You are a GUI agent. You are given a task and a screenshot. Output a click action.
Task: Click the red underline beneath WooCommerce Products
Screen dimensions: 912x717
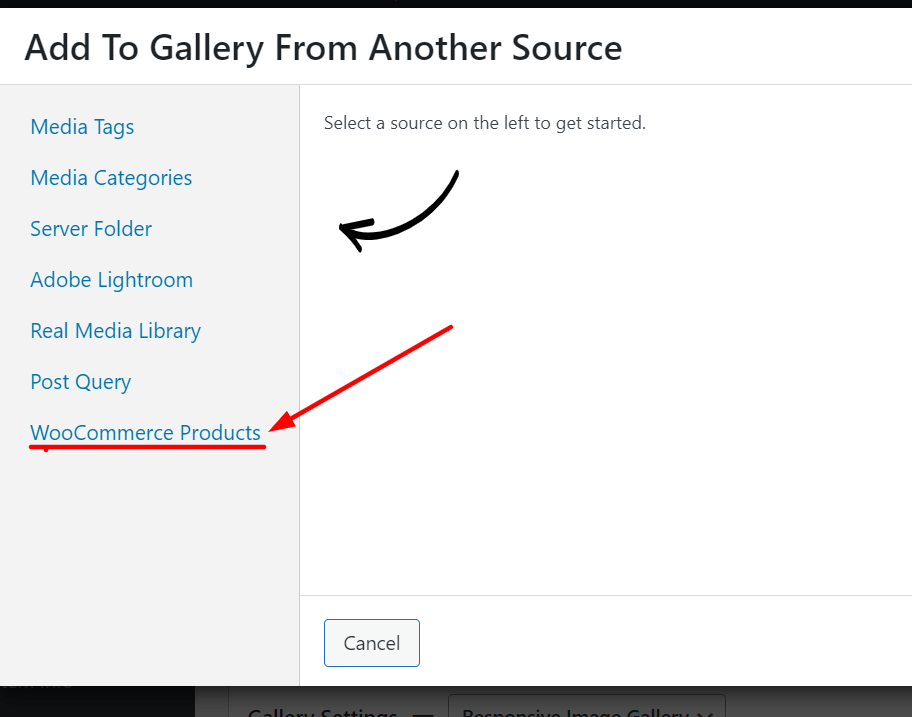pos(148,447)
